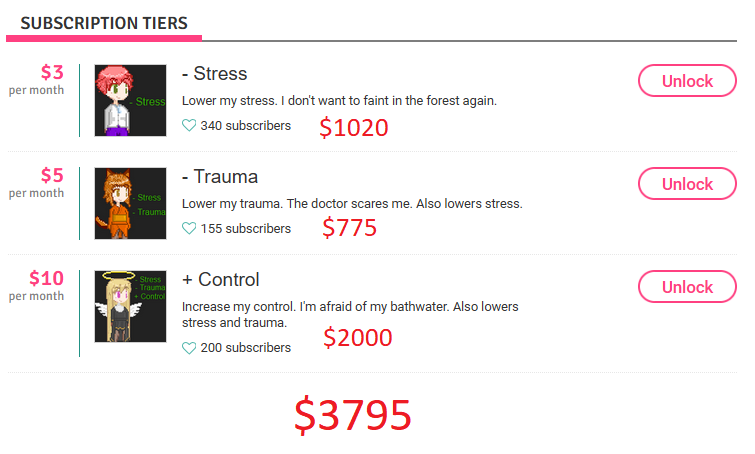Open the angel Control tier avatar
755x454 pixels.
(x=130, y=306)
